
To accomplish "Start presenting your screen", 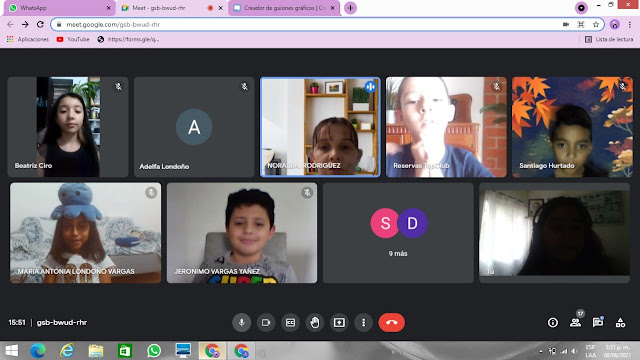I will click(x=339, y=322).
